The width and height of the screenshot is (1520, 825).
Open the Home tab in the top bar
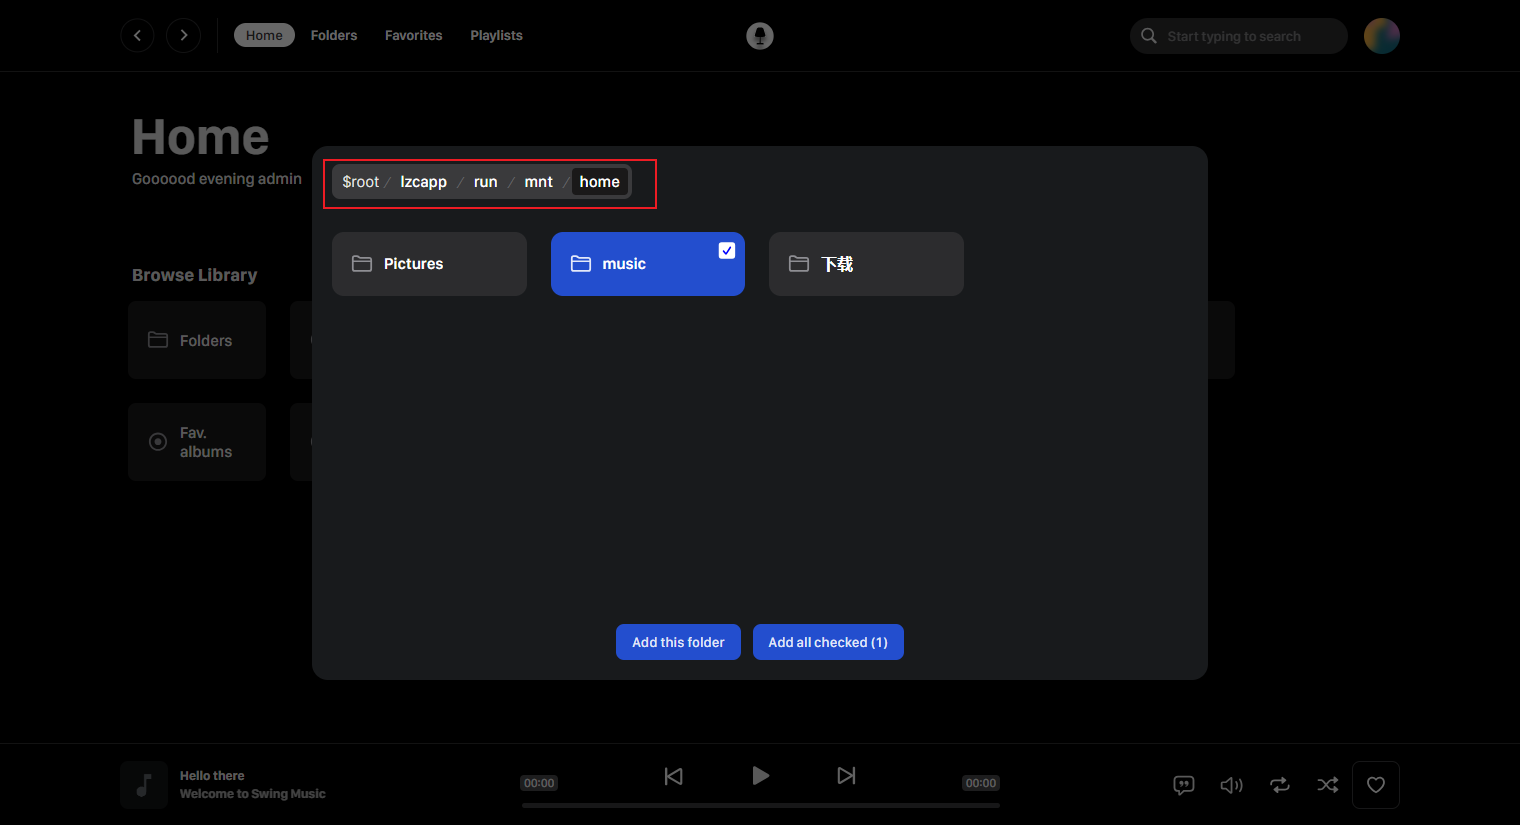pos(264,35)
